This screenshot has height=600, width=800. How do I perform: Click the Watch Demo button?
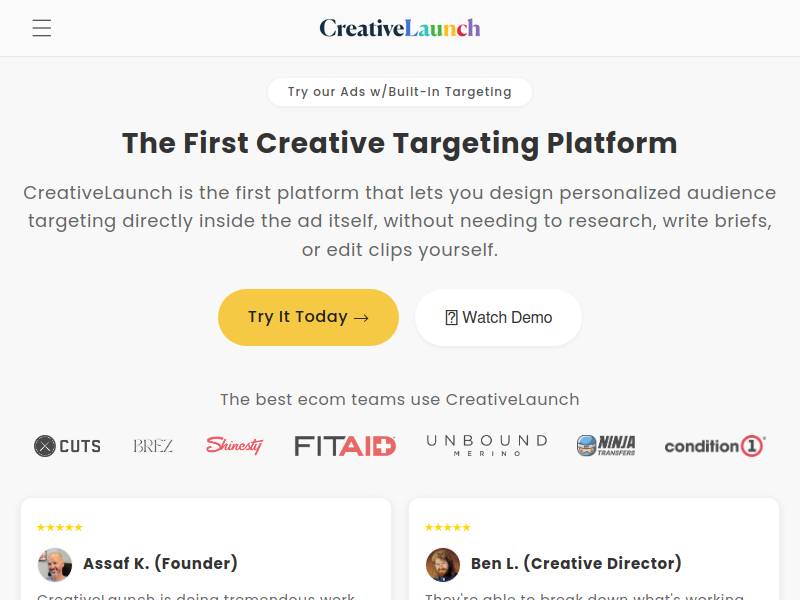tap(498, 317)
